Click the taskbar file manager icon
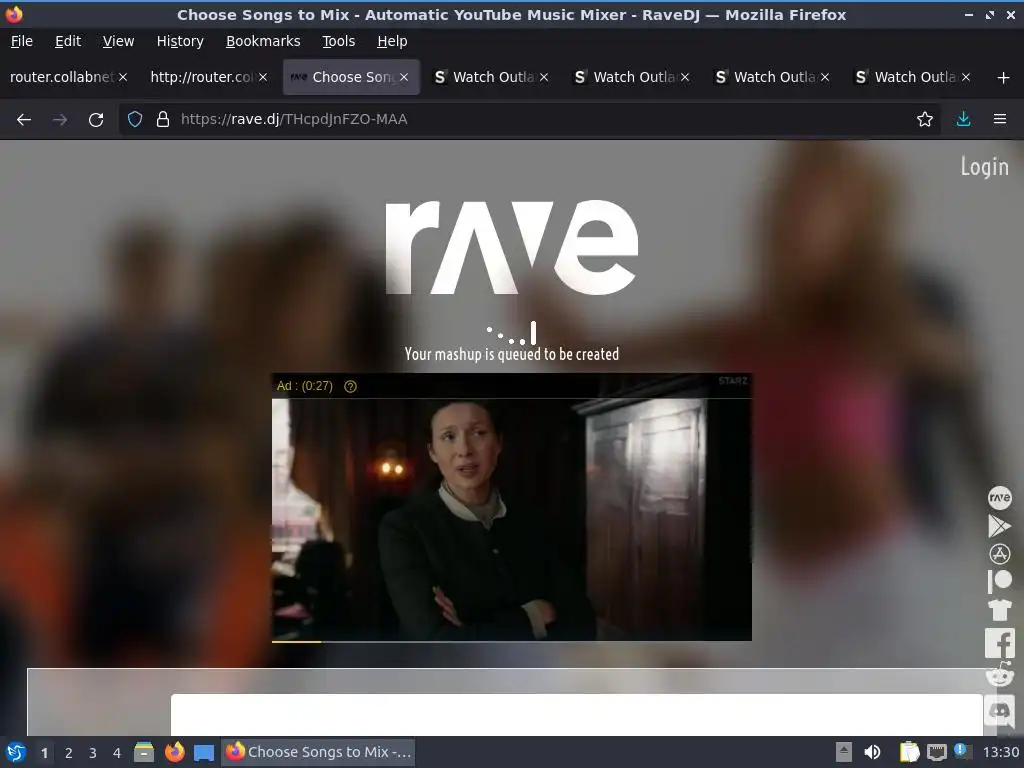 click(144, 752)
